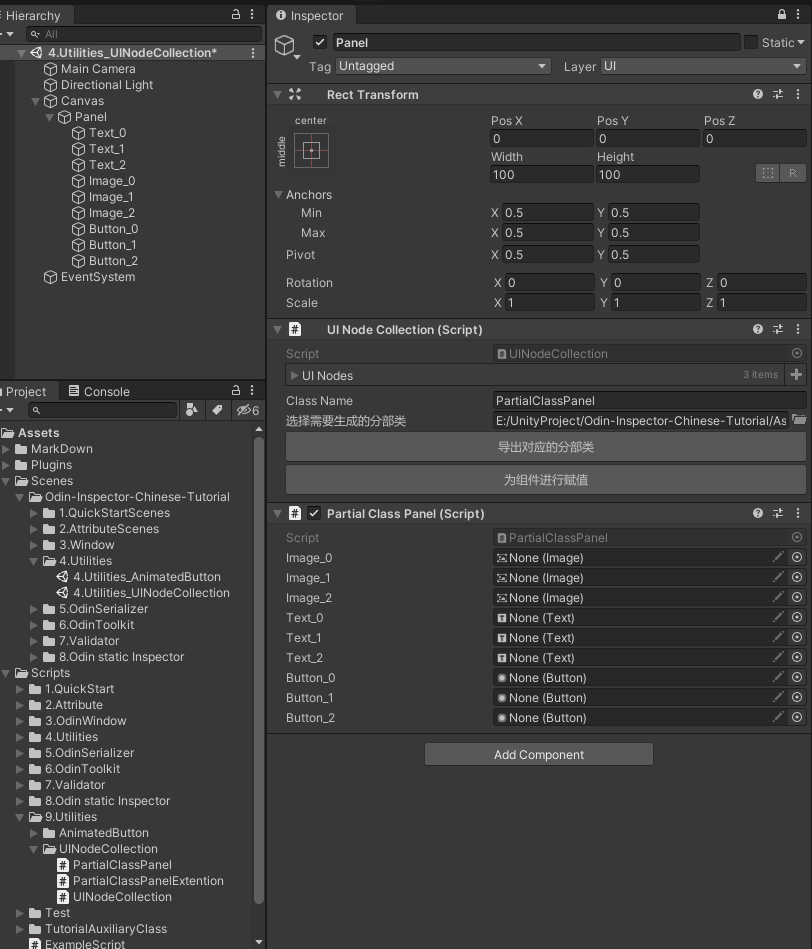Click the folder browse icon beside the path field
This screenshot has width=812, height=949.
pyautogui.click(x=798, y=421)
